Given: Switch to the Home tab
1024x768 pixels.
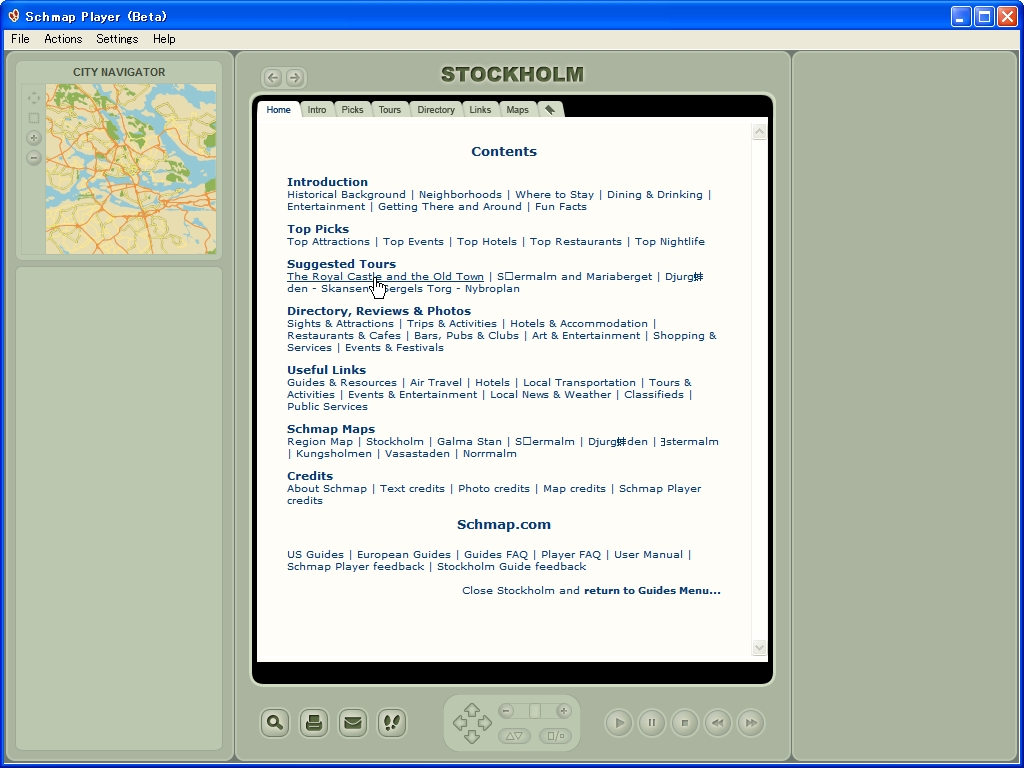Looking at the screenshot, I should pyautogui.click(x=278, y=110).
